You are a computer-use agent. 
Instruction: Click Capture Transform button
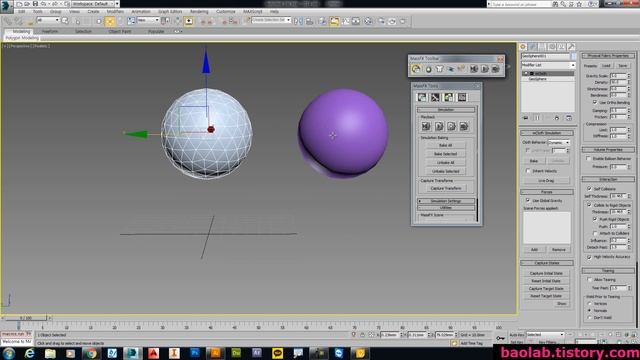pos(446,188)
